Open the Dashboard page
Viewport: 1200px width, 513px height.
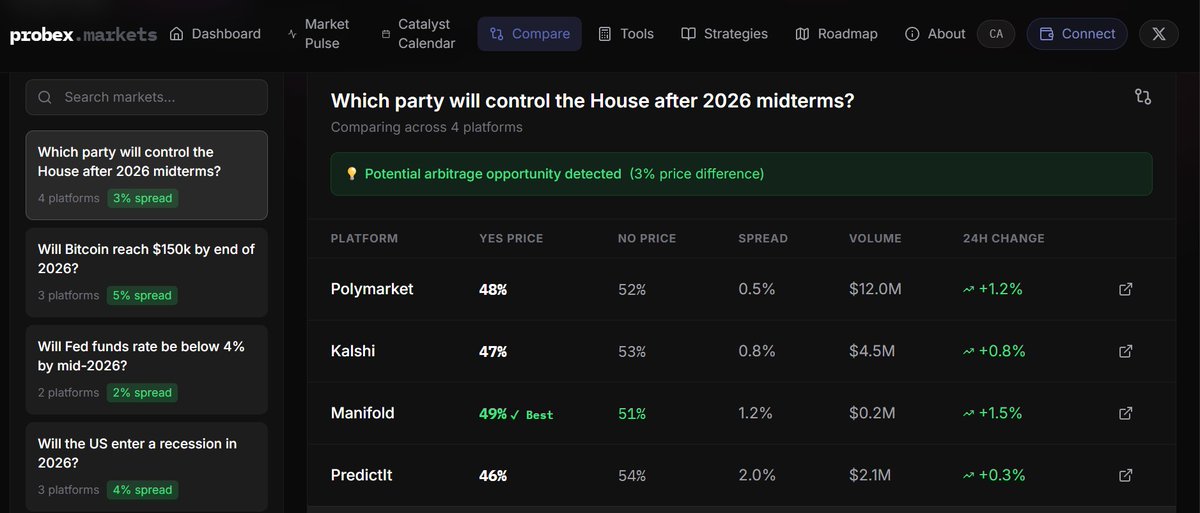pos(215,34)
